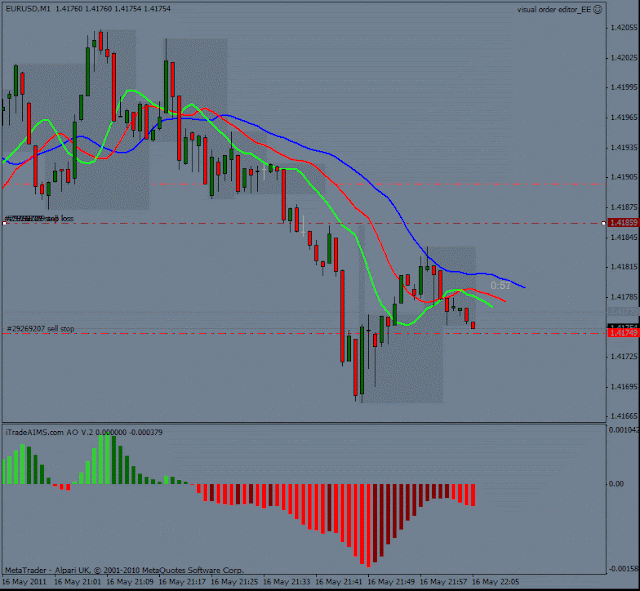Viewport: 640px width, 591px height.
Task: Click the 16 May 21:49 time axis label
Action: [391, 582]
